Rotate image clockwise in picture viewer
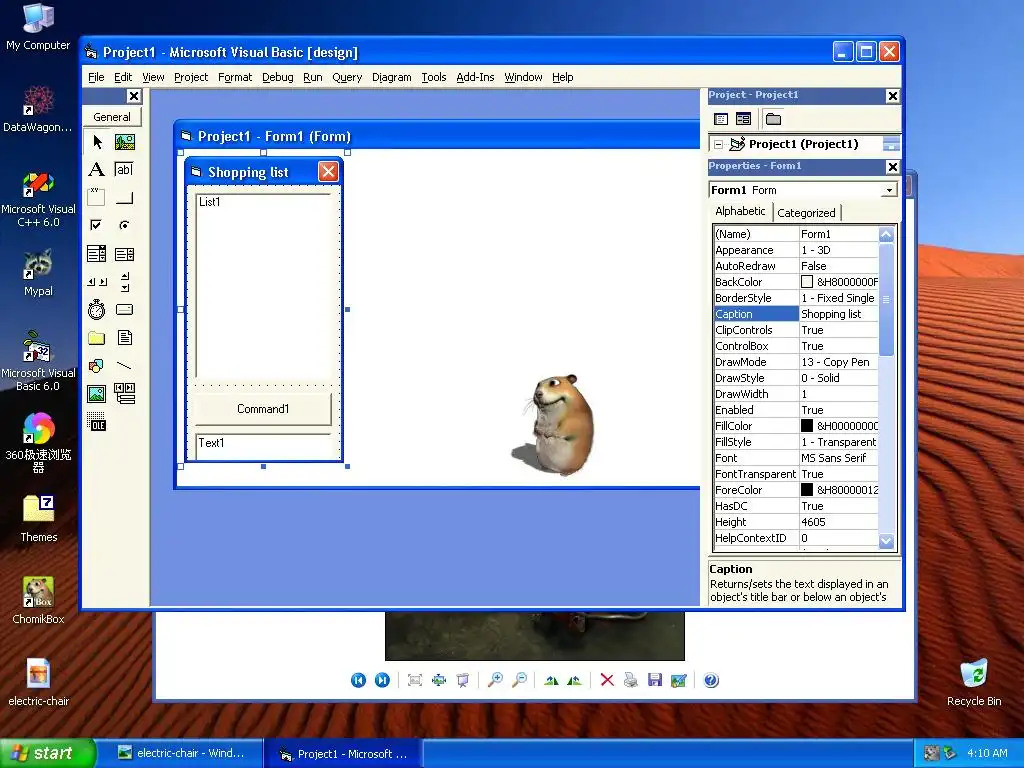The image size is (1024, 768). pyautogui.click(x=551, y=680)
